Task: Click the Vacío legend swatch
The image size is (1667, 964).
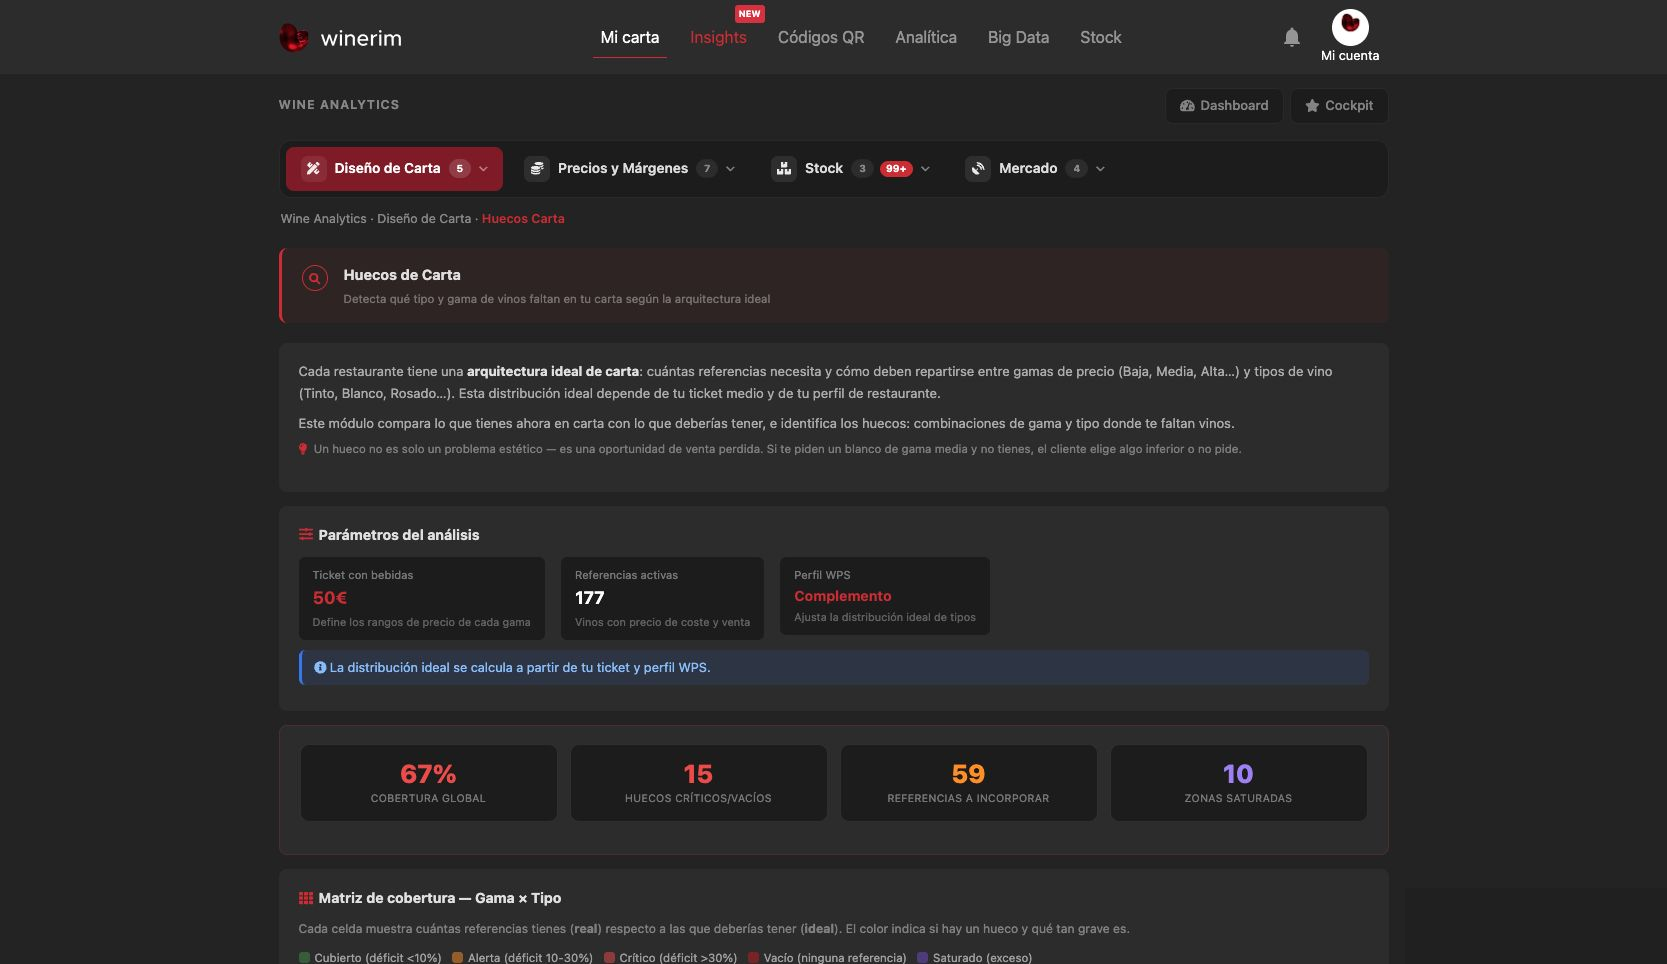Action: (x=754, y=958)
